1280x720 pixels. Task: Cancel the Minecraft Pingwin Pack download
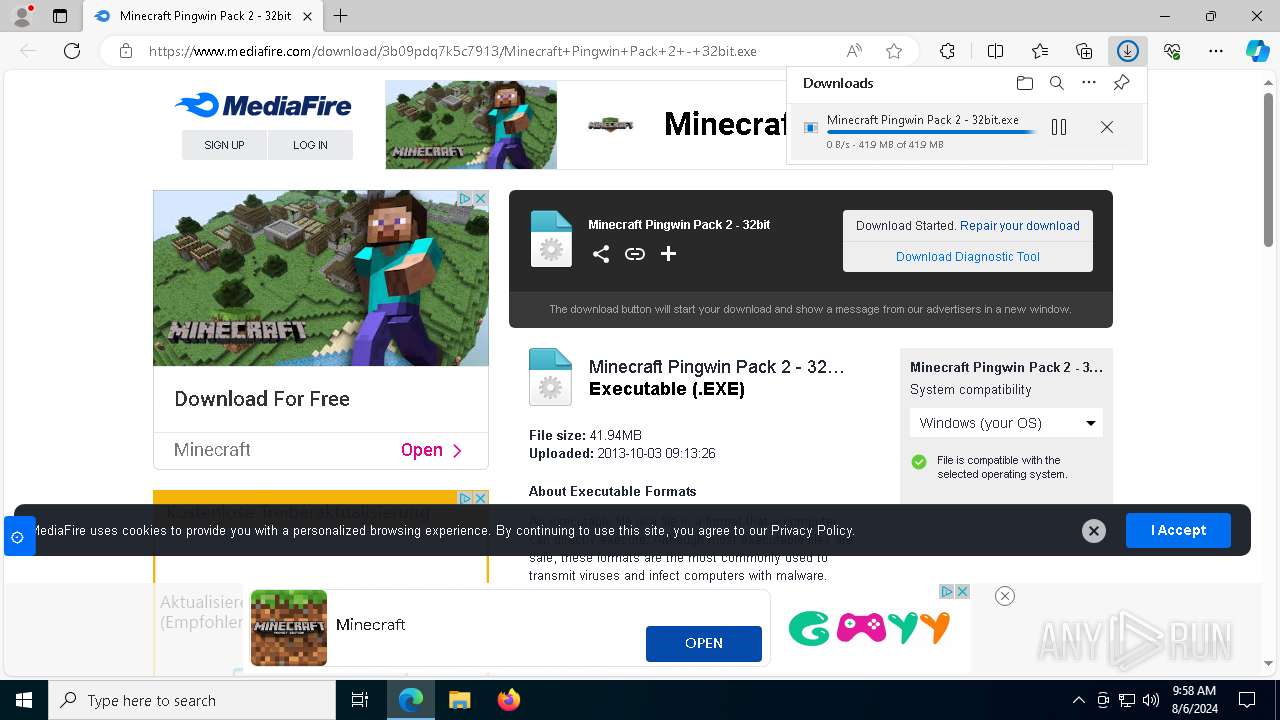tap(1107, 127)
